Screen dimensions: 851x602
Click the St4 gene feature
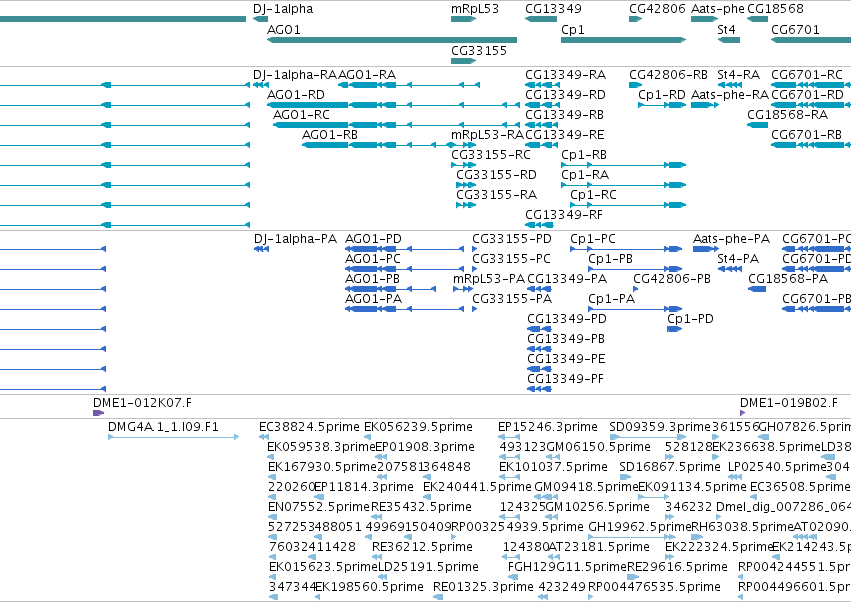pyautogui.click(x=729, y=40)
